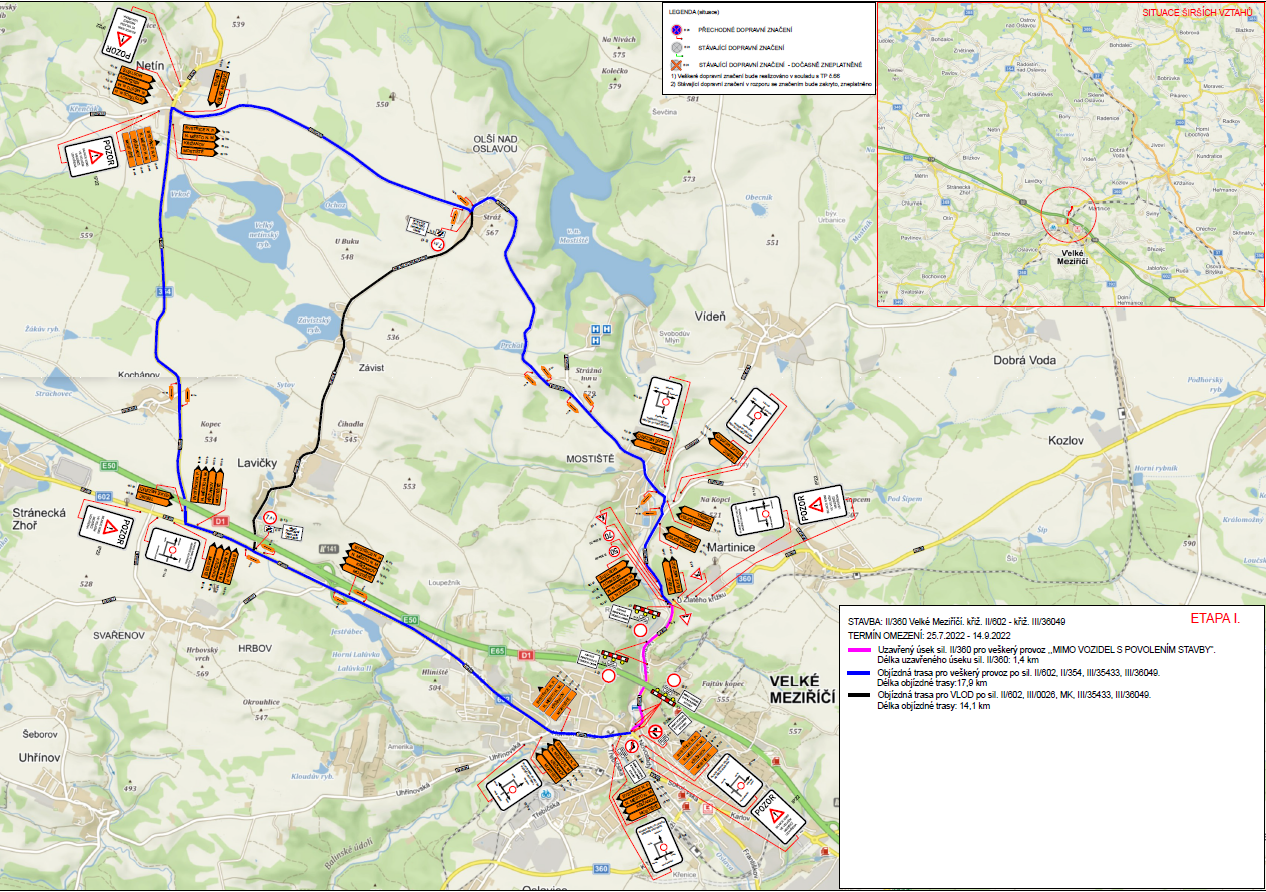Click the crossed-out invalidated signage legend symbol

678,64
